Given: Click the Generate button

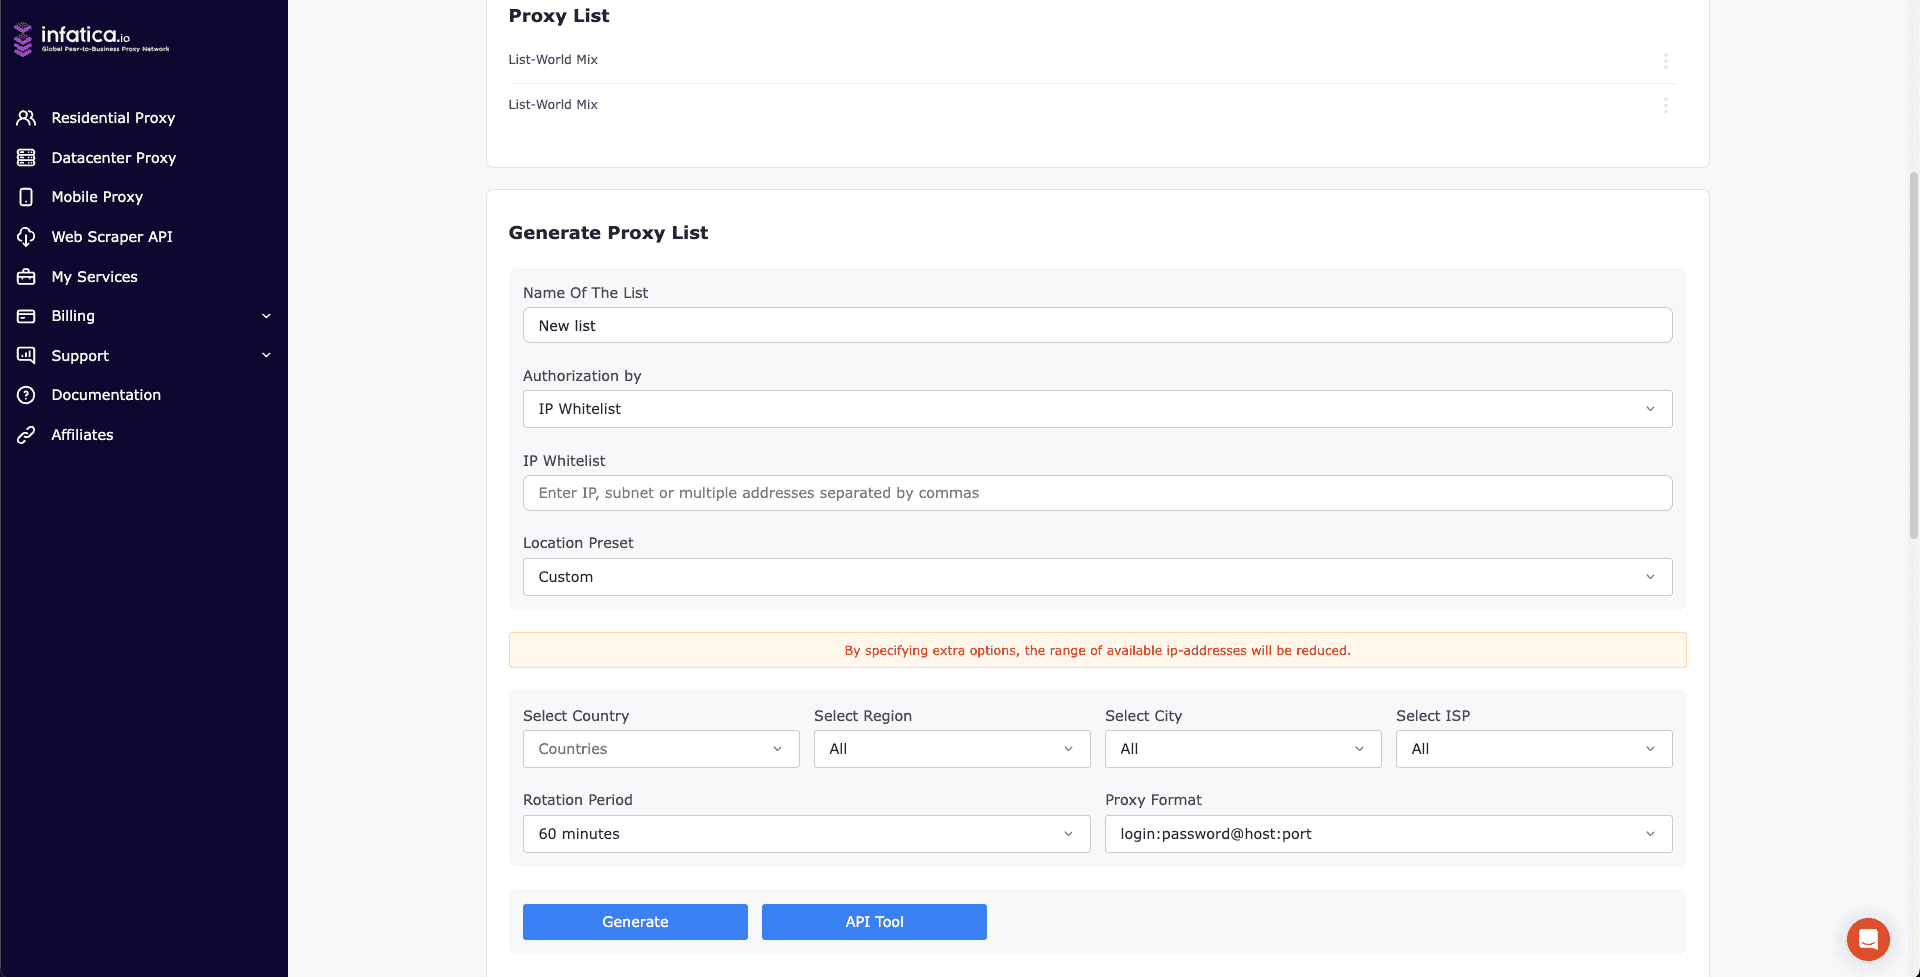Looking at the screenshot, I should click(x=635, y=922).
